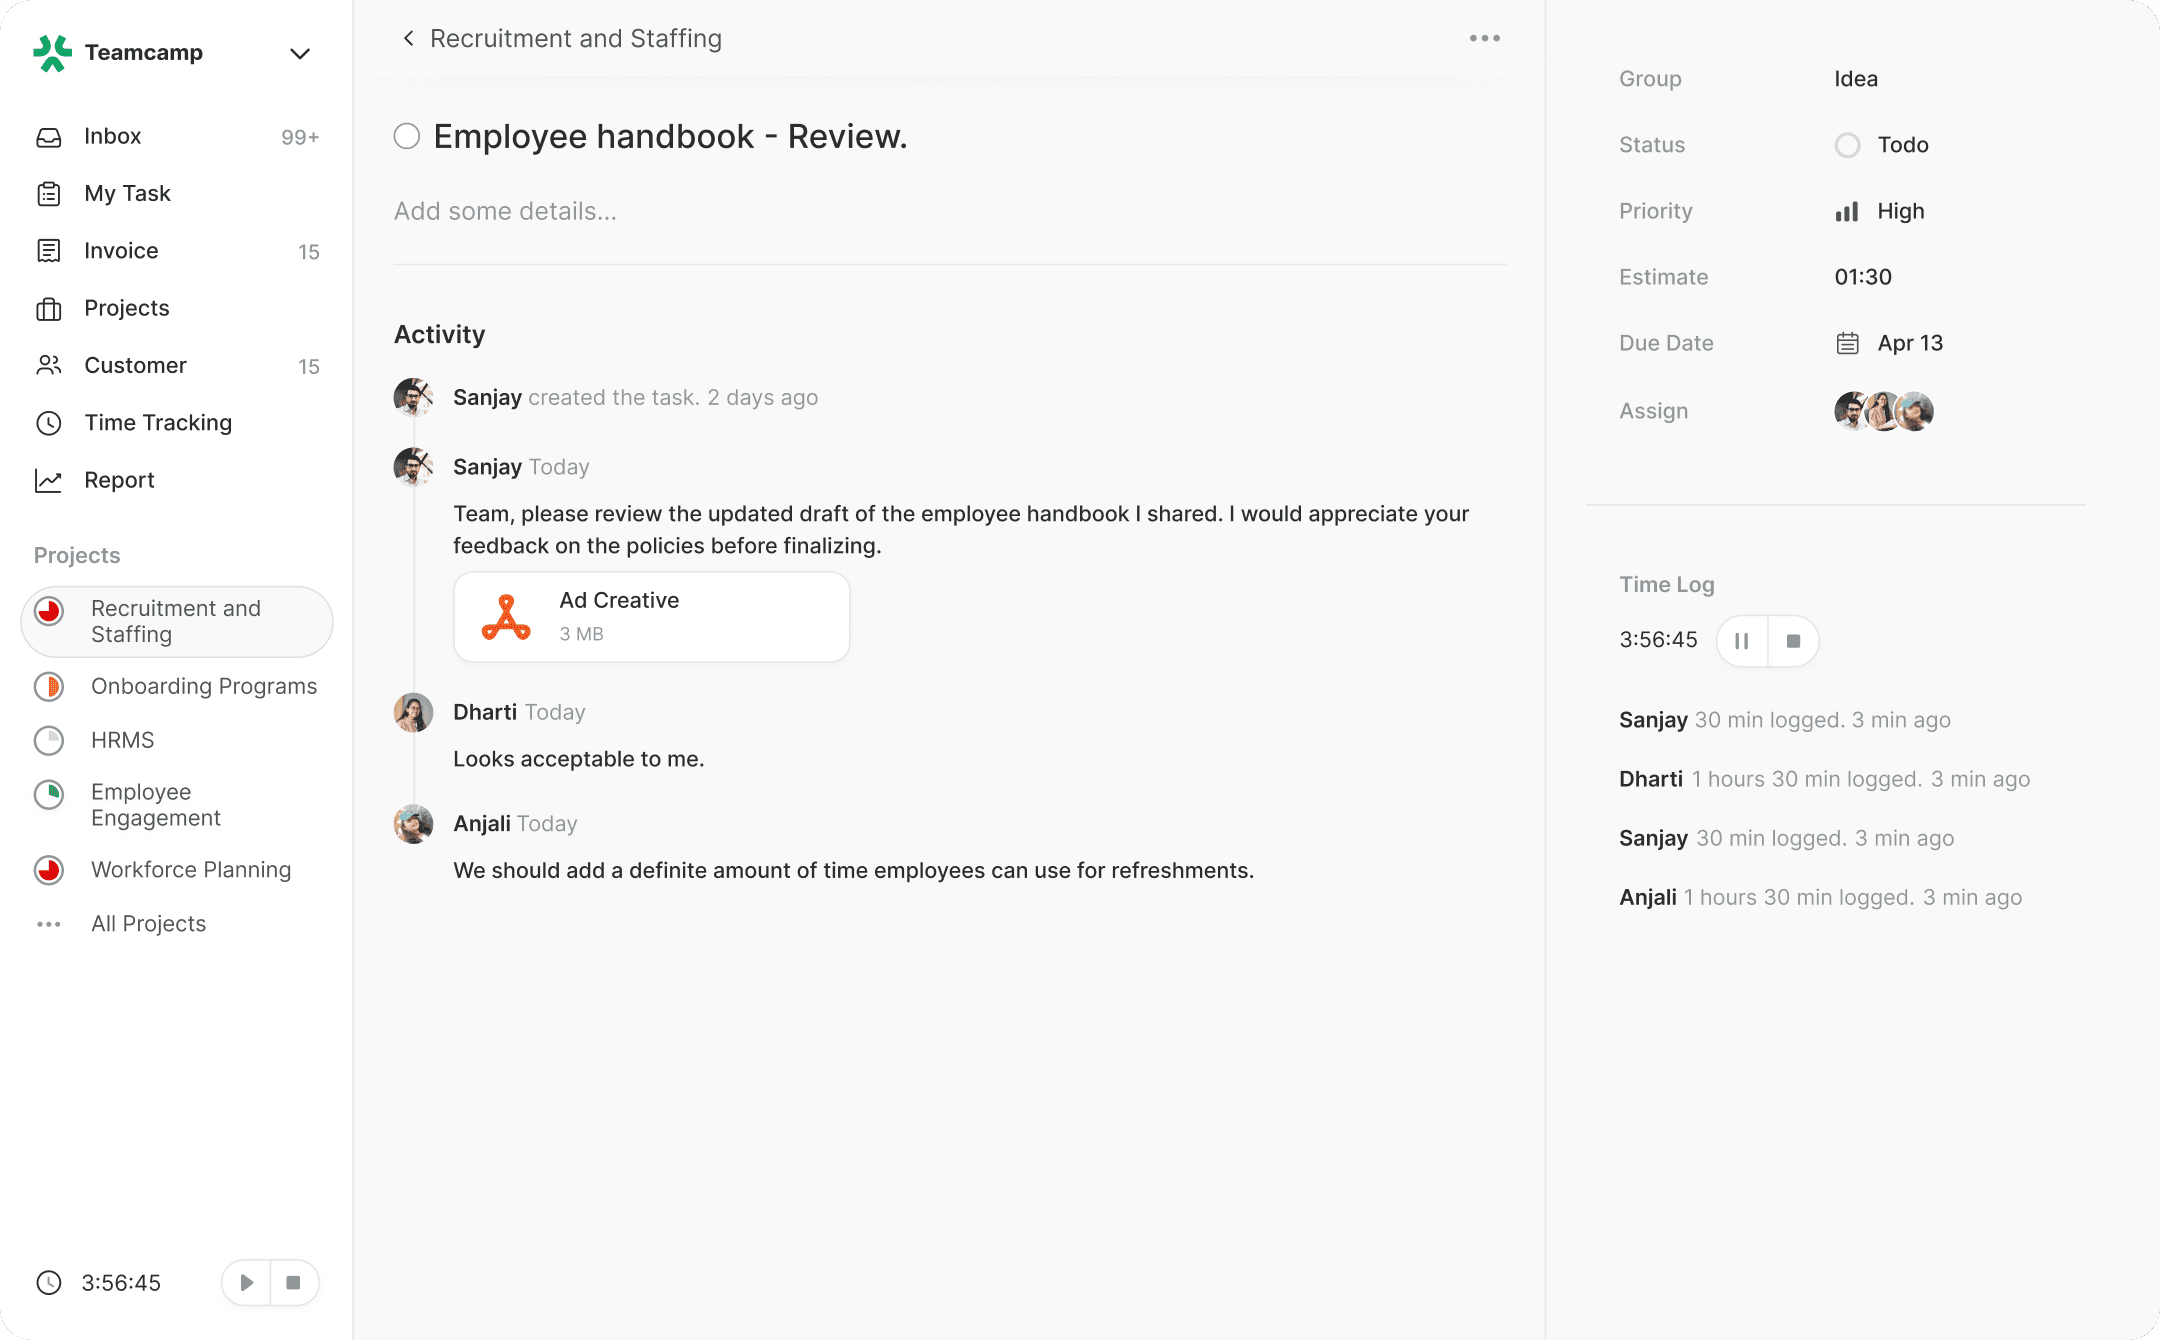2160x1340 pixels.
Task: Stop the Time Log timer
Action: pyautogui.click(x=1793, y=641)
